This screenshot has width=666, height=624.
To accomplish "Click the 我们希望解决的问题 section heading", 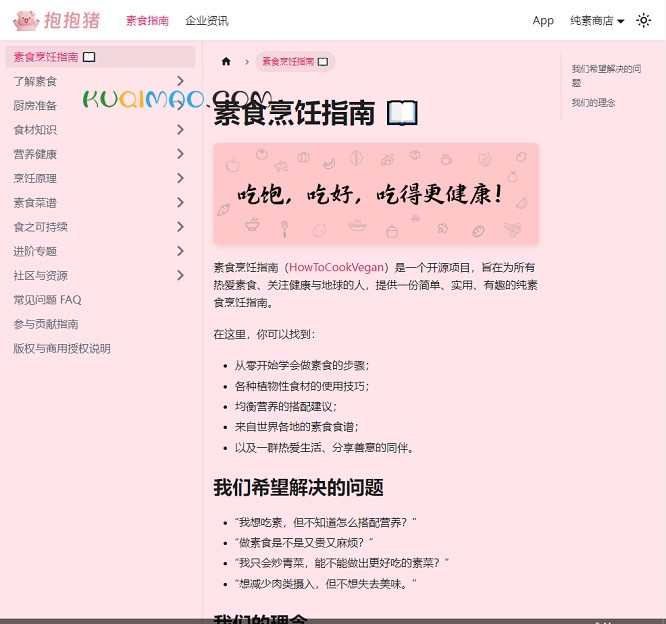I will tap(298, 487).
